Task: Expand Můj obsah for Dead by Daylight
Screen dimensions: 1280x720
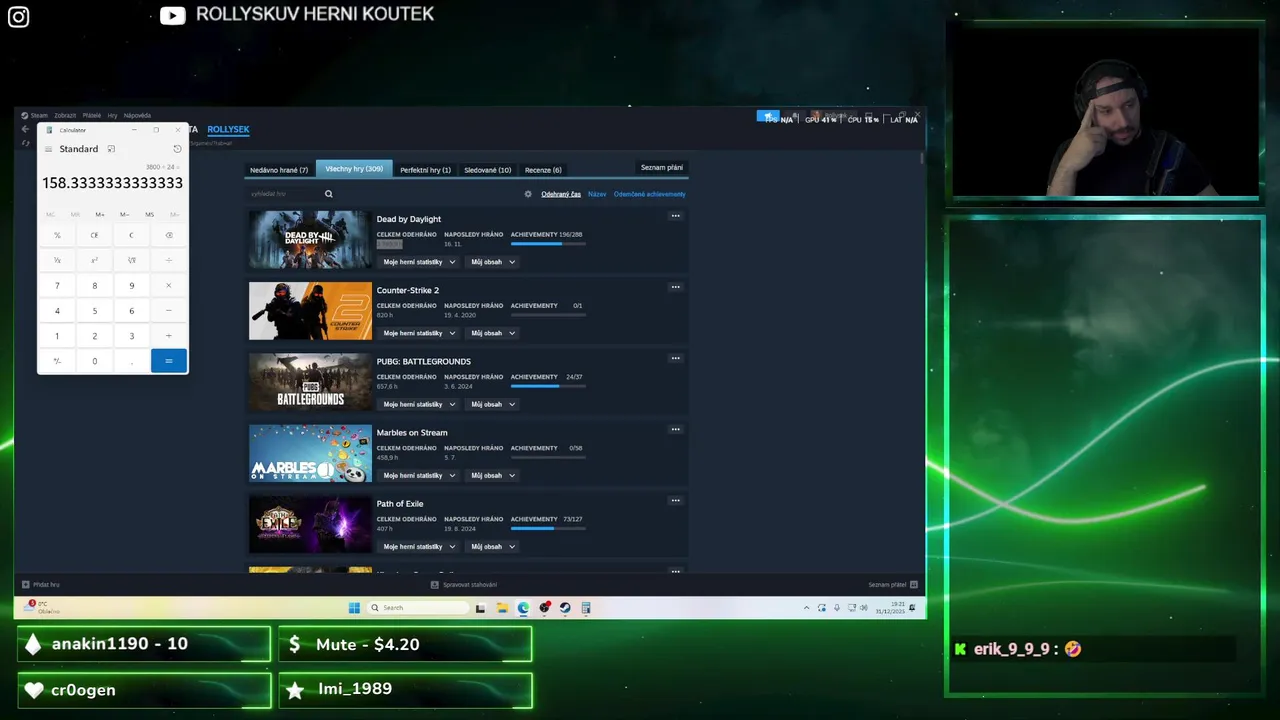Action: (x=493, y=262)
